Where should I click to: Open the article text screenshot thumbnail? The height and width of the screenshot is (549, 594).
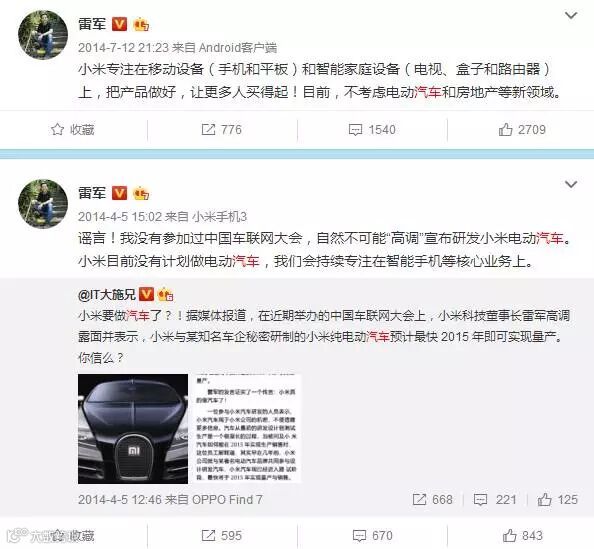245,429
